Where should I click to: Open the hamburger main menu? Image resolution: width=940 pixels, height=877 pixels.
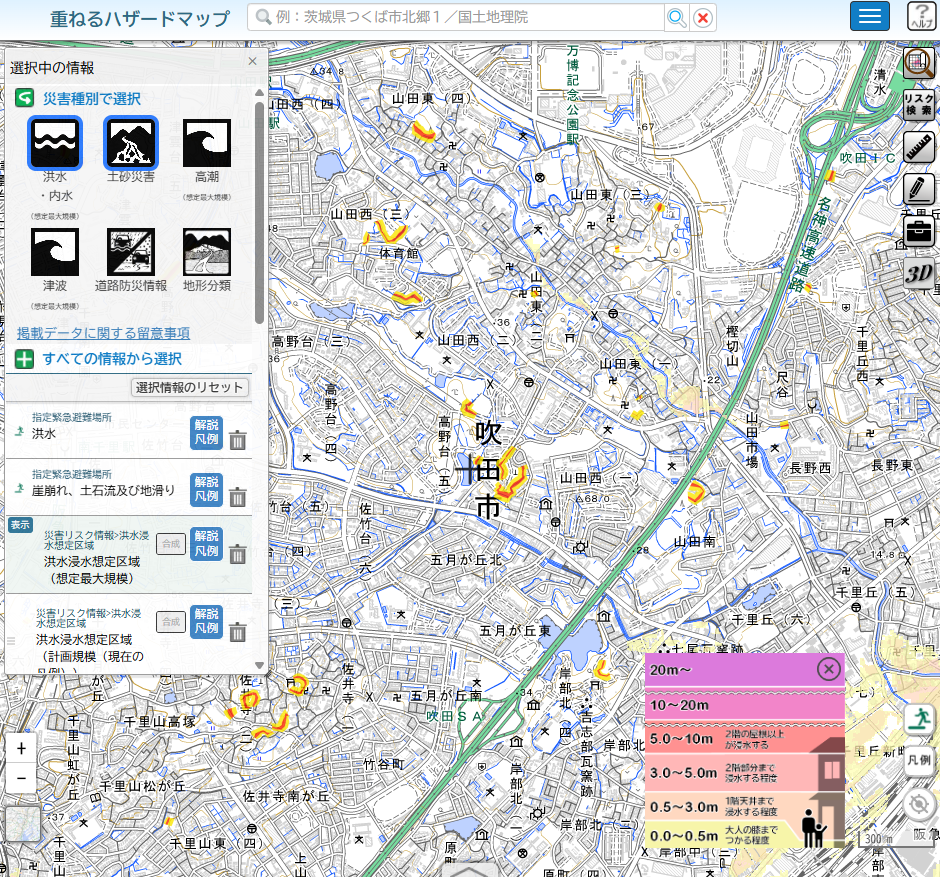tap(870, 16)
